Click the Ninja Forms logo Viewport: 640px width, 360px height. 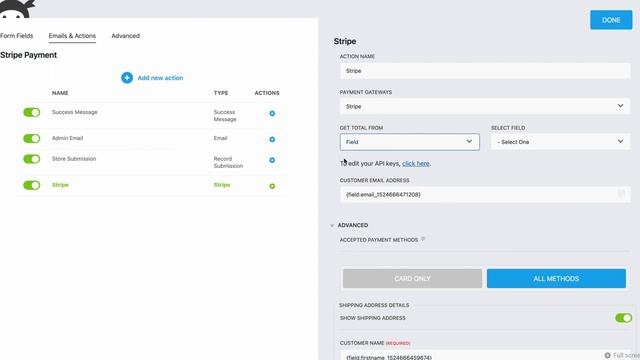click(16, 9)
